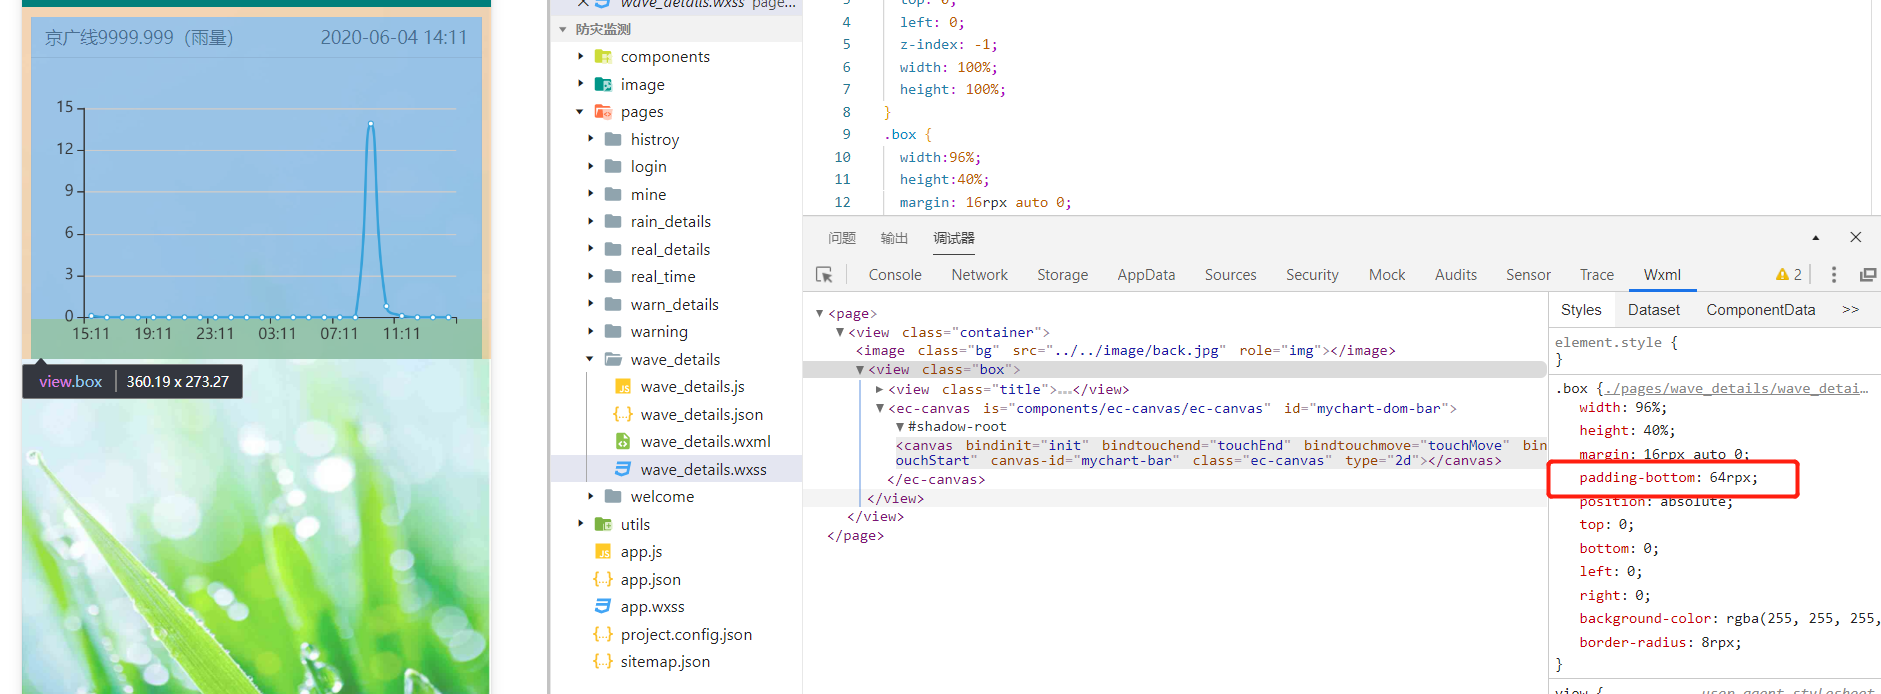Open the warn_details folder

(x=674, y=304)
